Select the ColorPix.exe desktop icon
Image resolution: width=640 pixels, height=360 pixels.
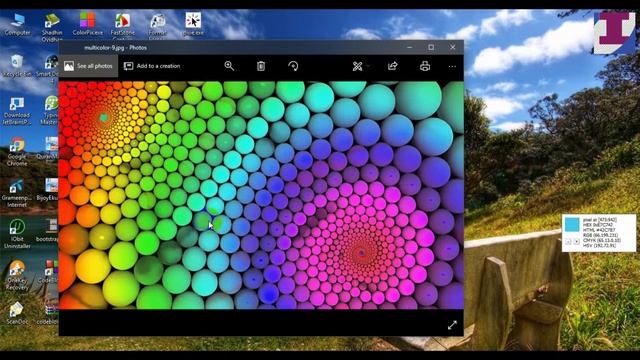tap(87, 24)
